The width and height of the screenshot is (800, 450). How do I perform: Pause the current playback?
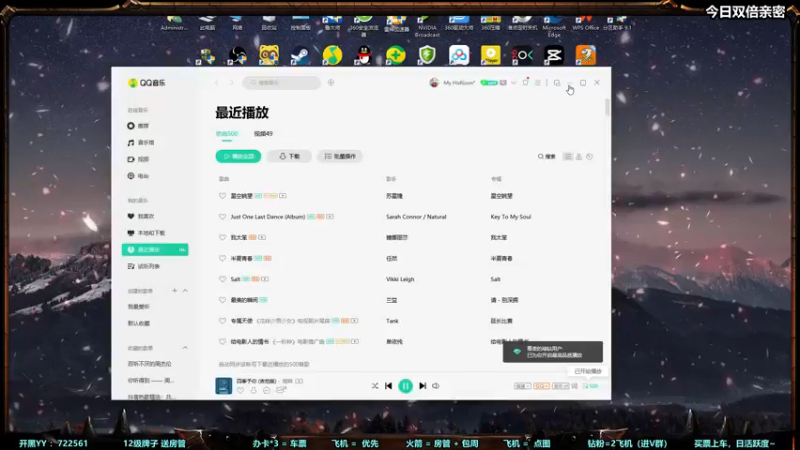(x=406, y=386)
